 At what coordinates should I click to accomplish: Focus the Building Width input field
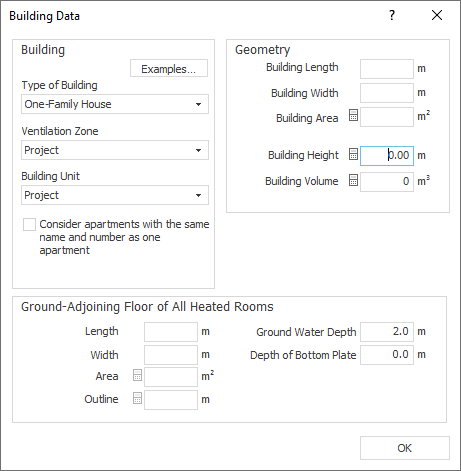(x=387, y=93)
